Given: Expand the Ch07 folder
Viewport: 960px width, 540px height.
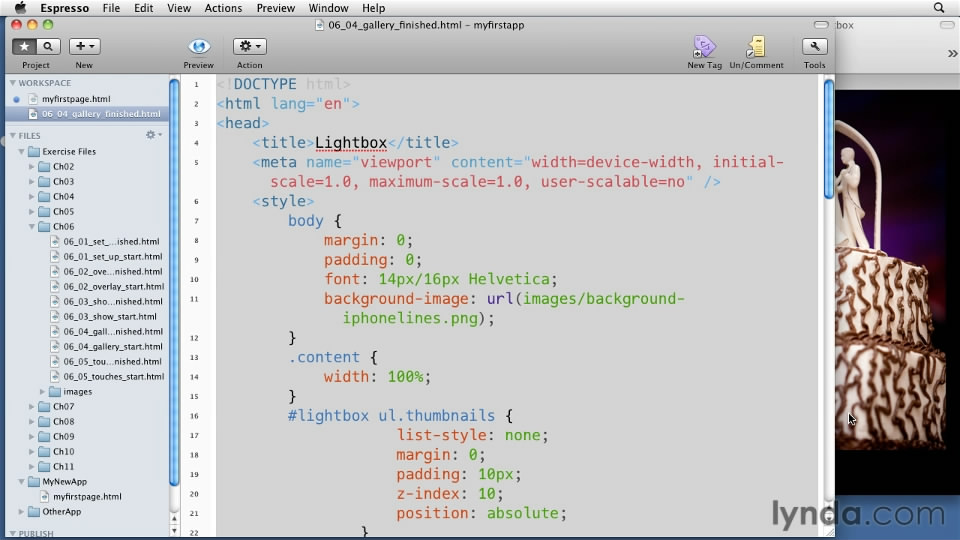Looking at the screenshot, I should point(32,406).
